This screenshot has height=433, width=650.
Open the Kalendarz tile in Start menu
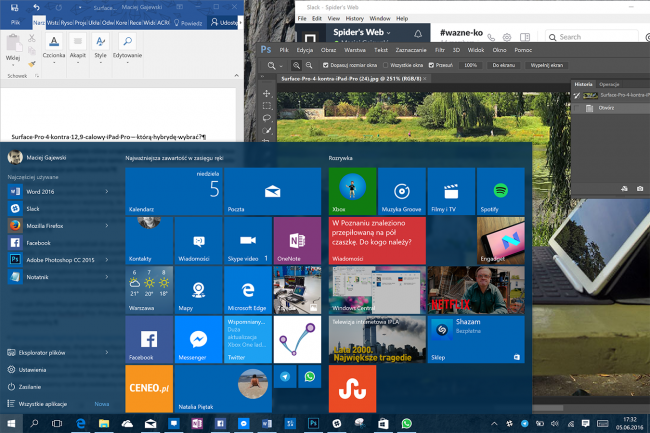coord(174,191)
